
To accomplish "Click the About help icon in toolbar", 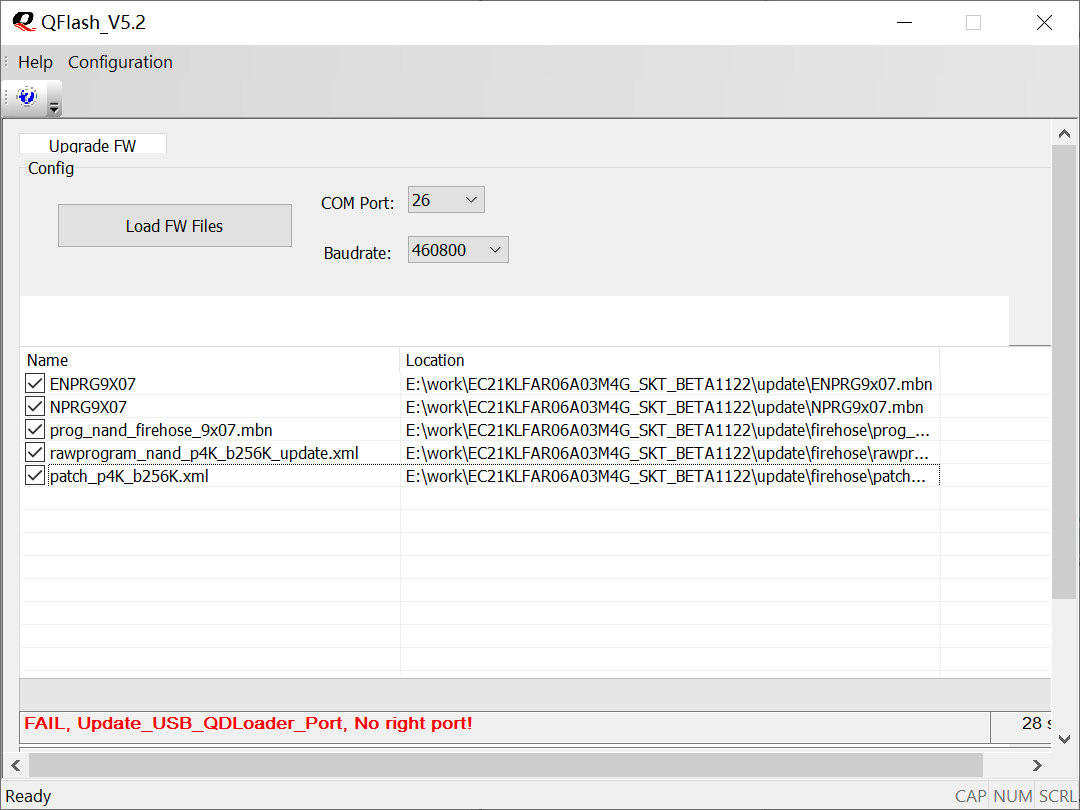I will [x=27, y=96].
